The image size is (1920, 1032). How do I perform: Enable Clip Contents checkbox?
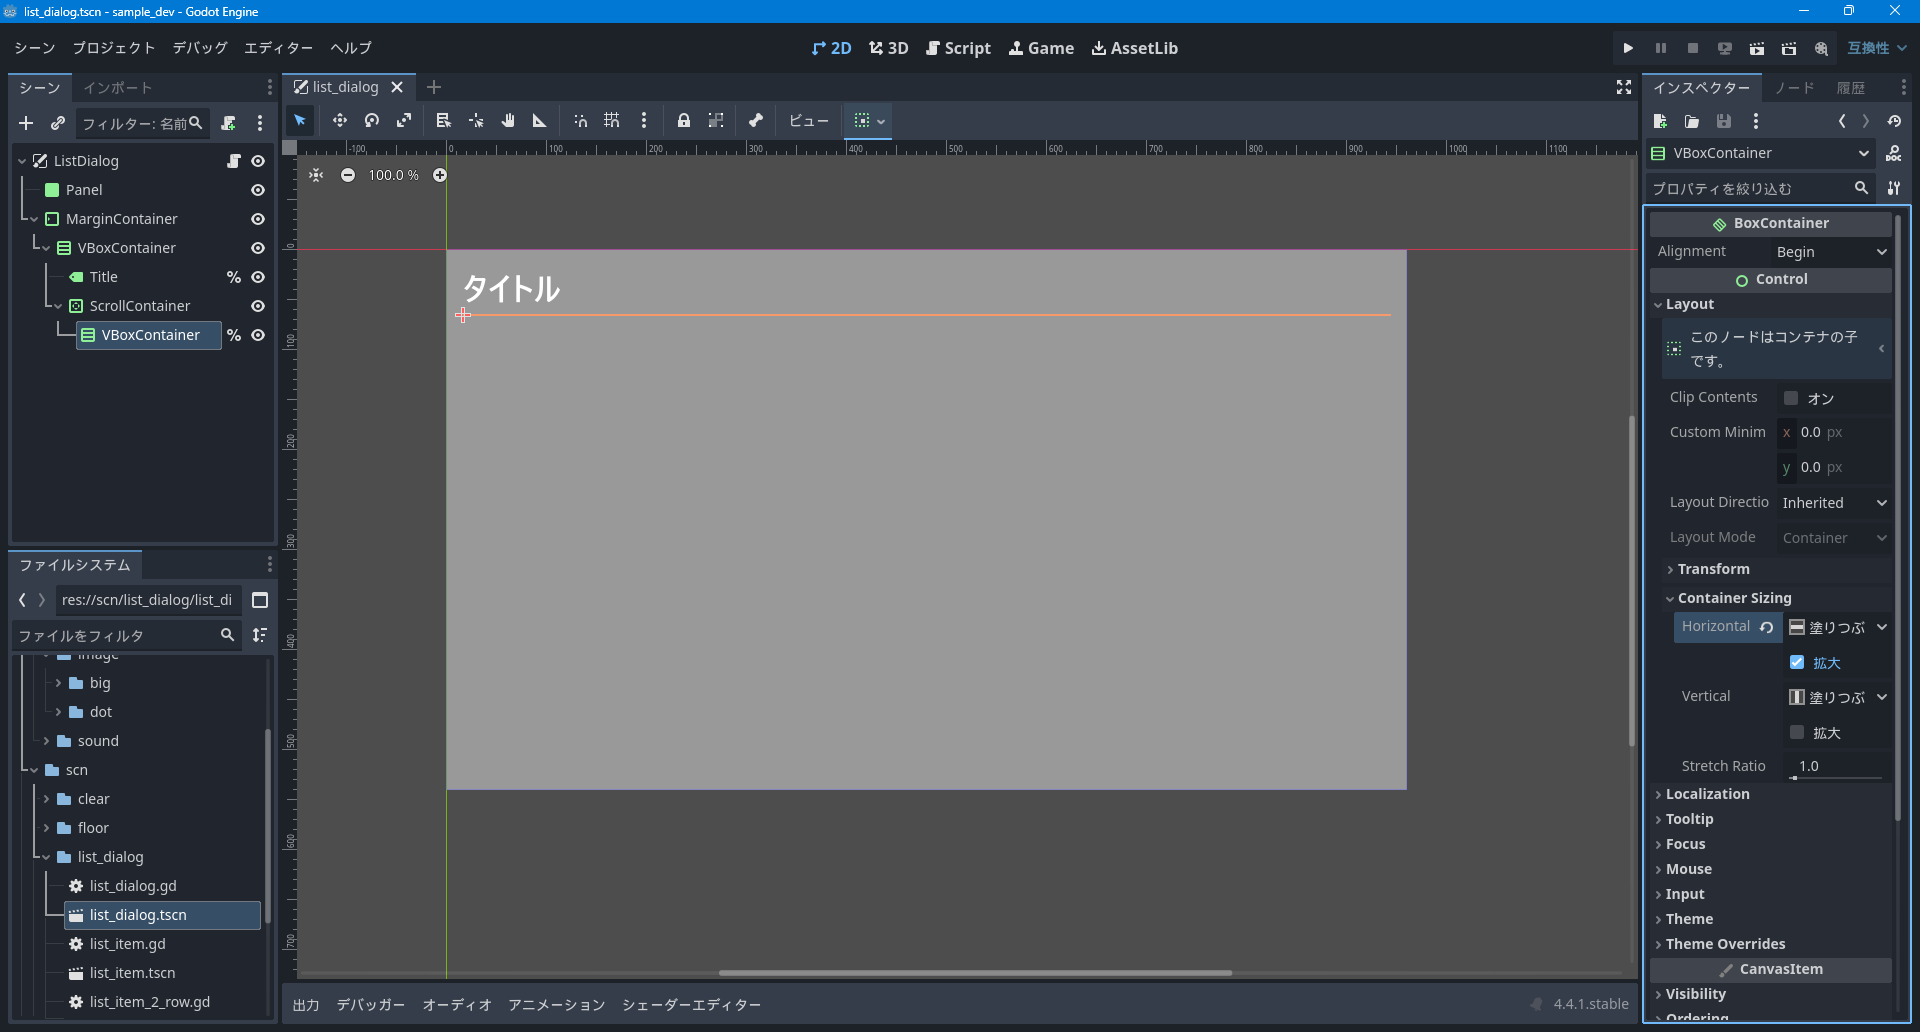(1791, 398)
